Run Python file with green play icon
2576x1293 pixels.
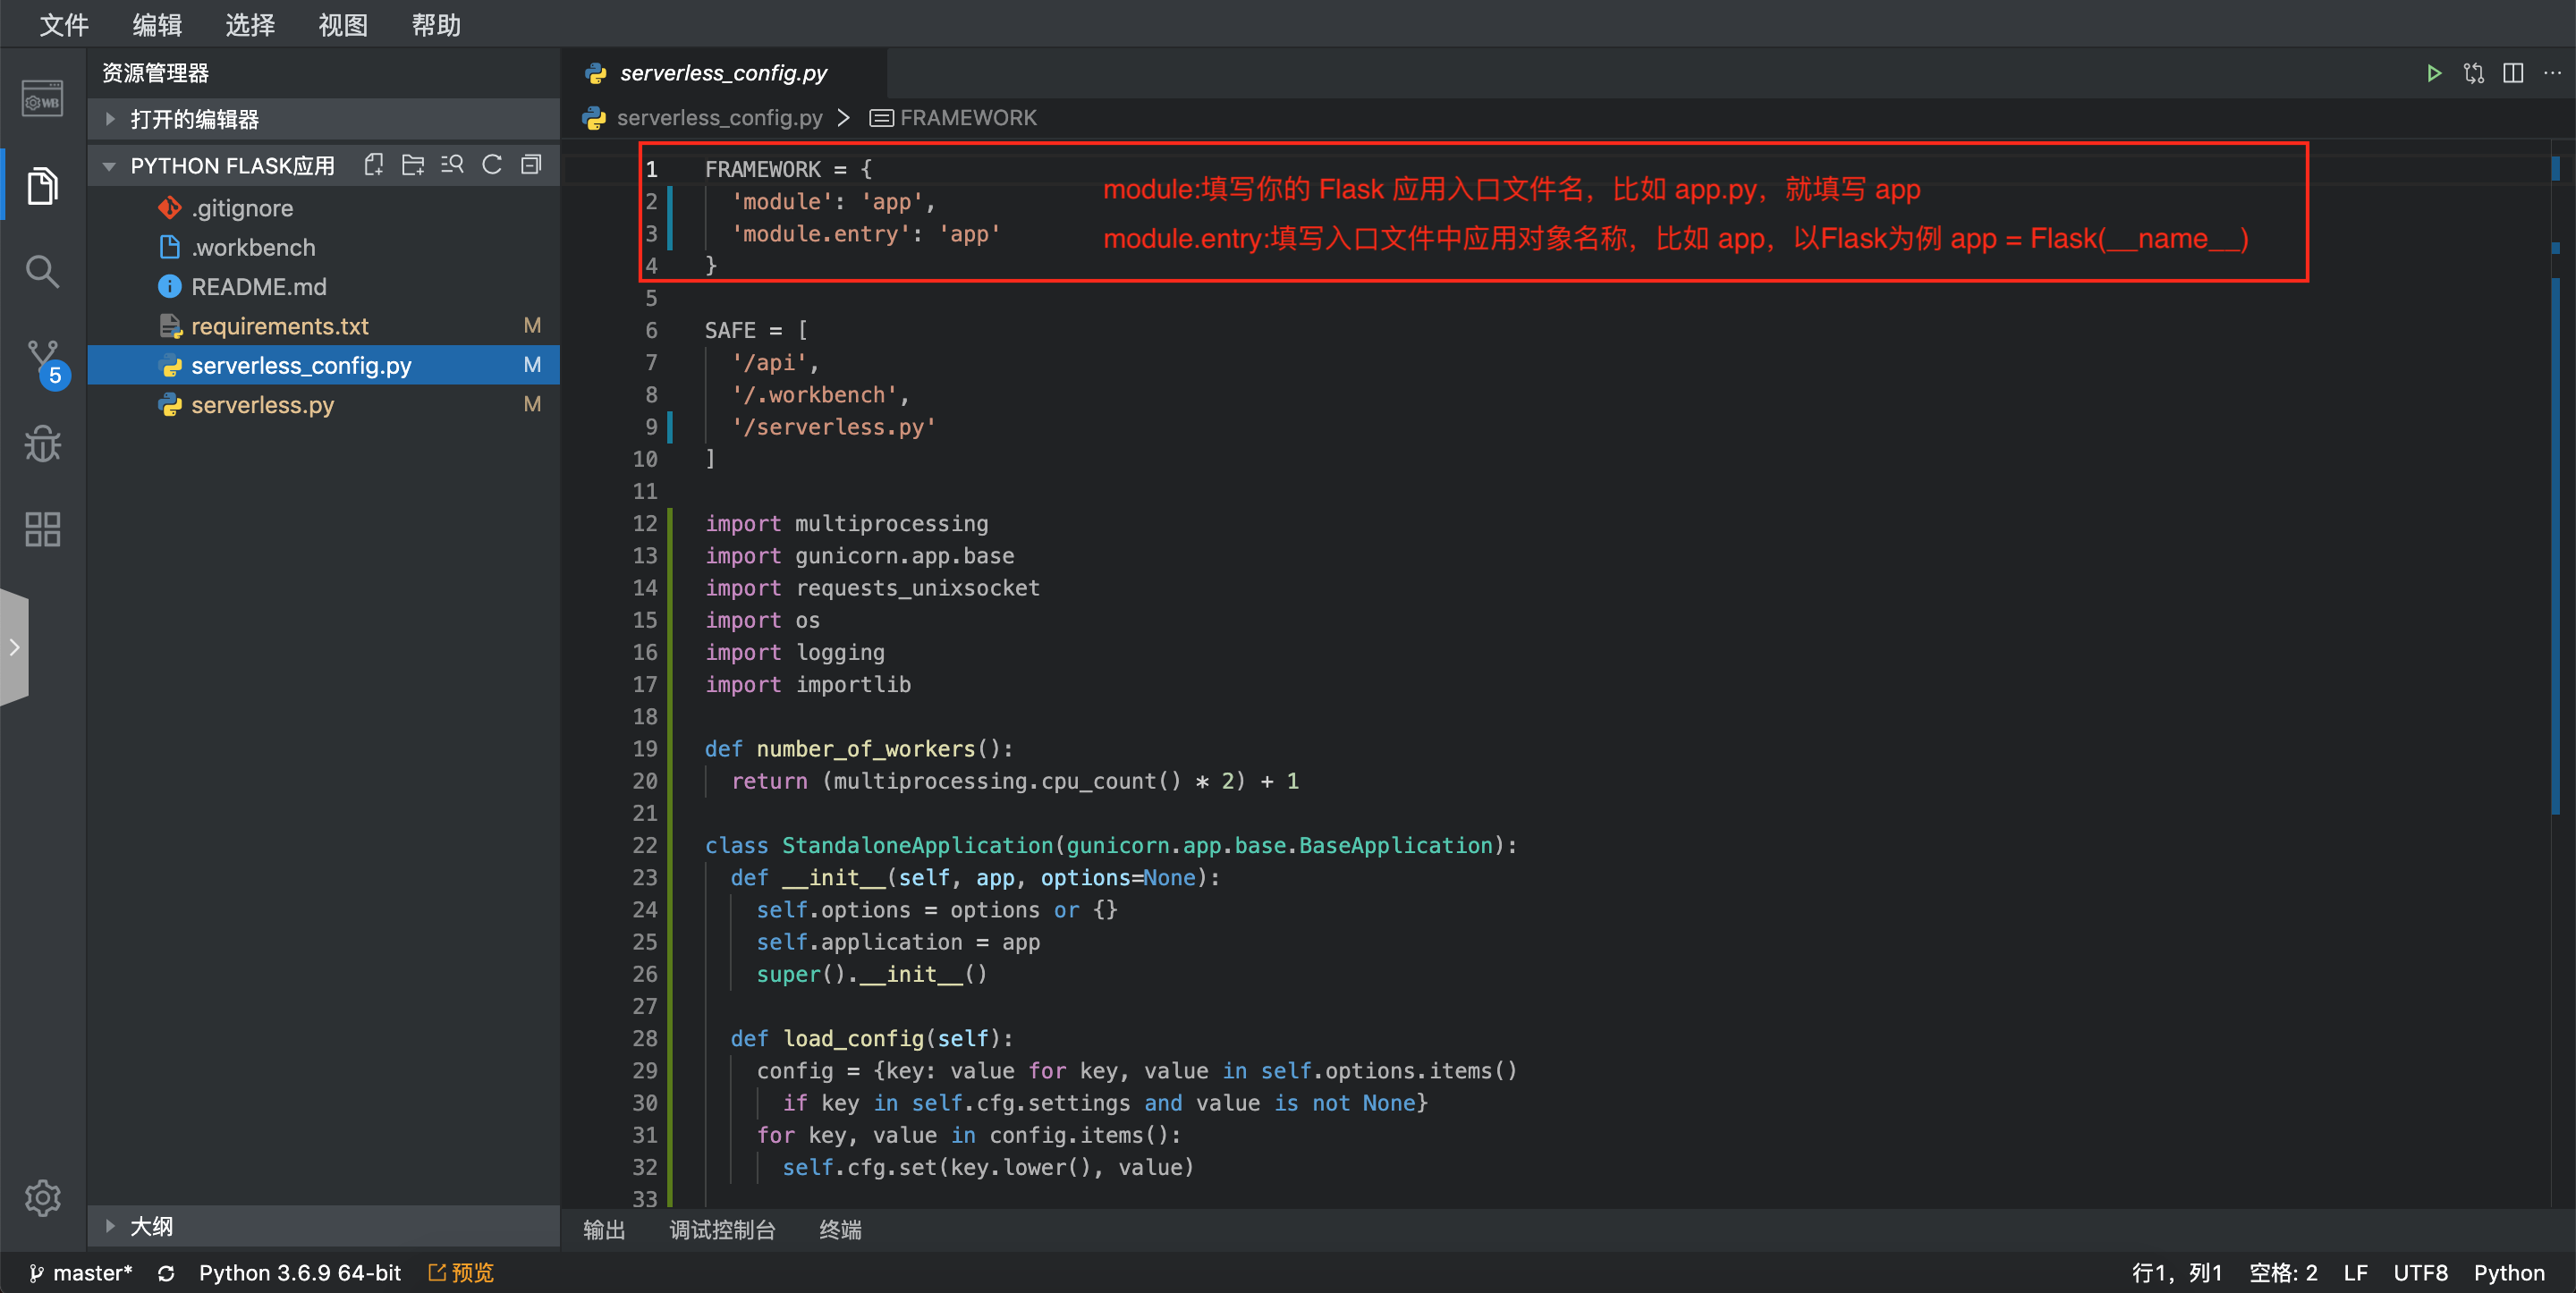point(2434,73)
